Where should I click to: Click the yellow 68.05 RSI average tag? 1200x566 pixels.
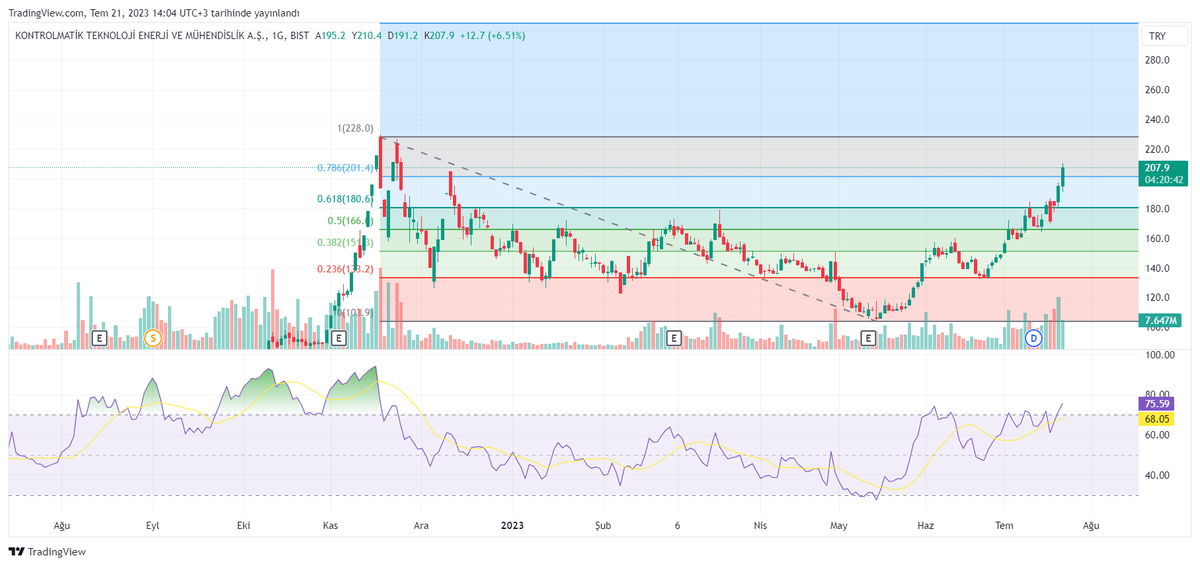(1158, 419)
